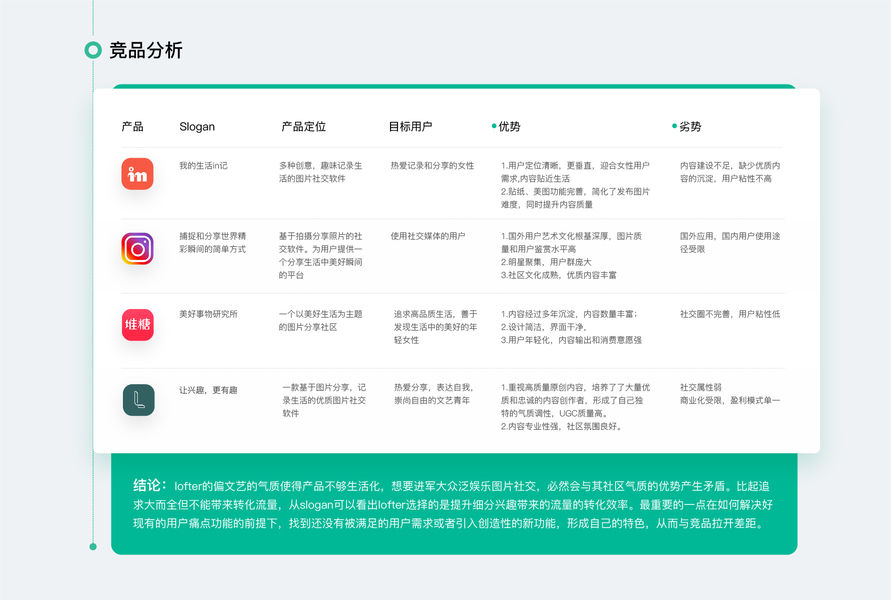
Task: Select the 产品定位 column header
Action: (304, 127)
